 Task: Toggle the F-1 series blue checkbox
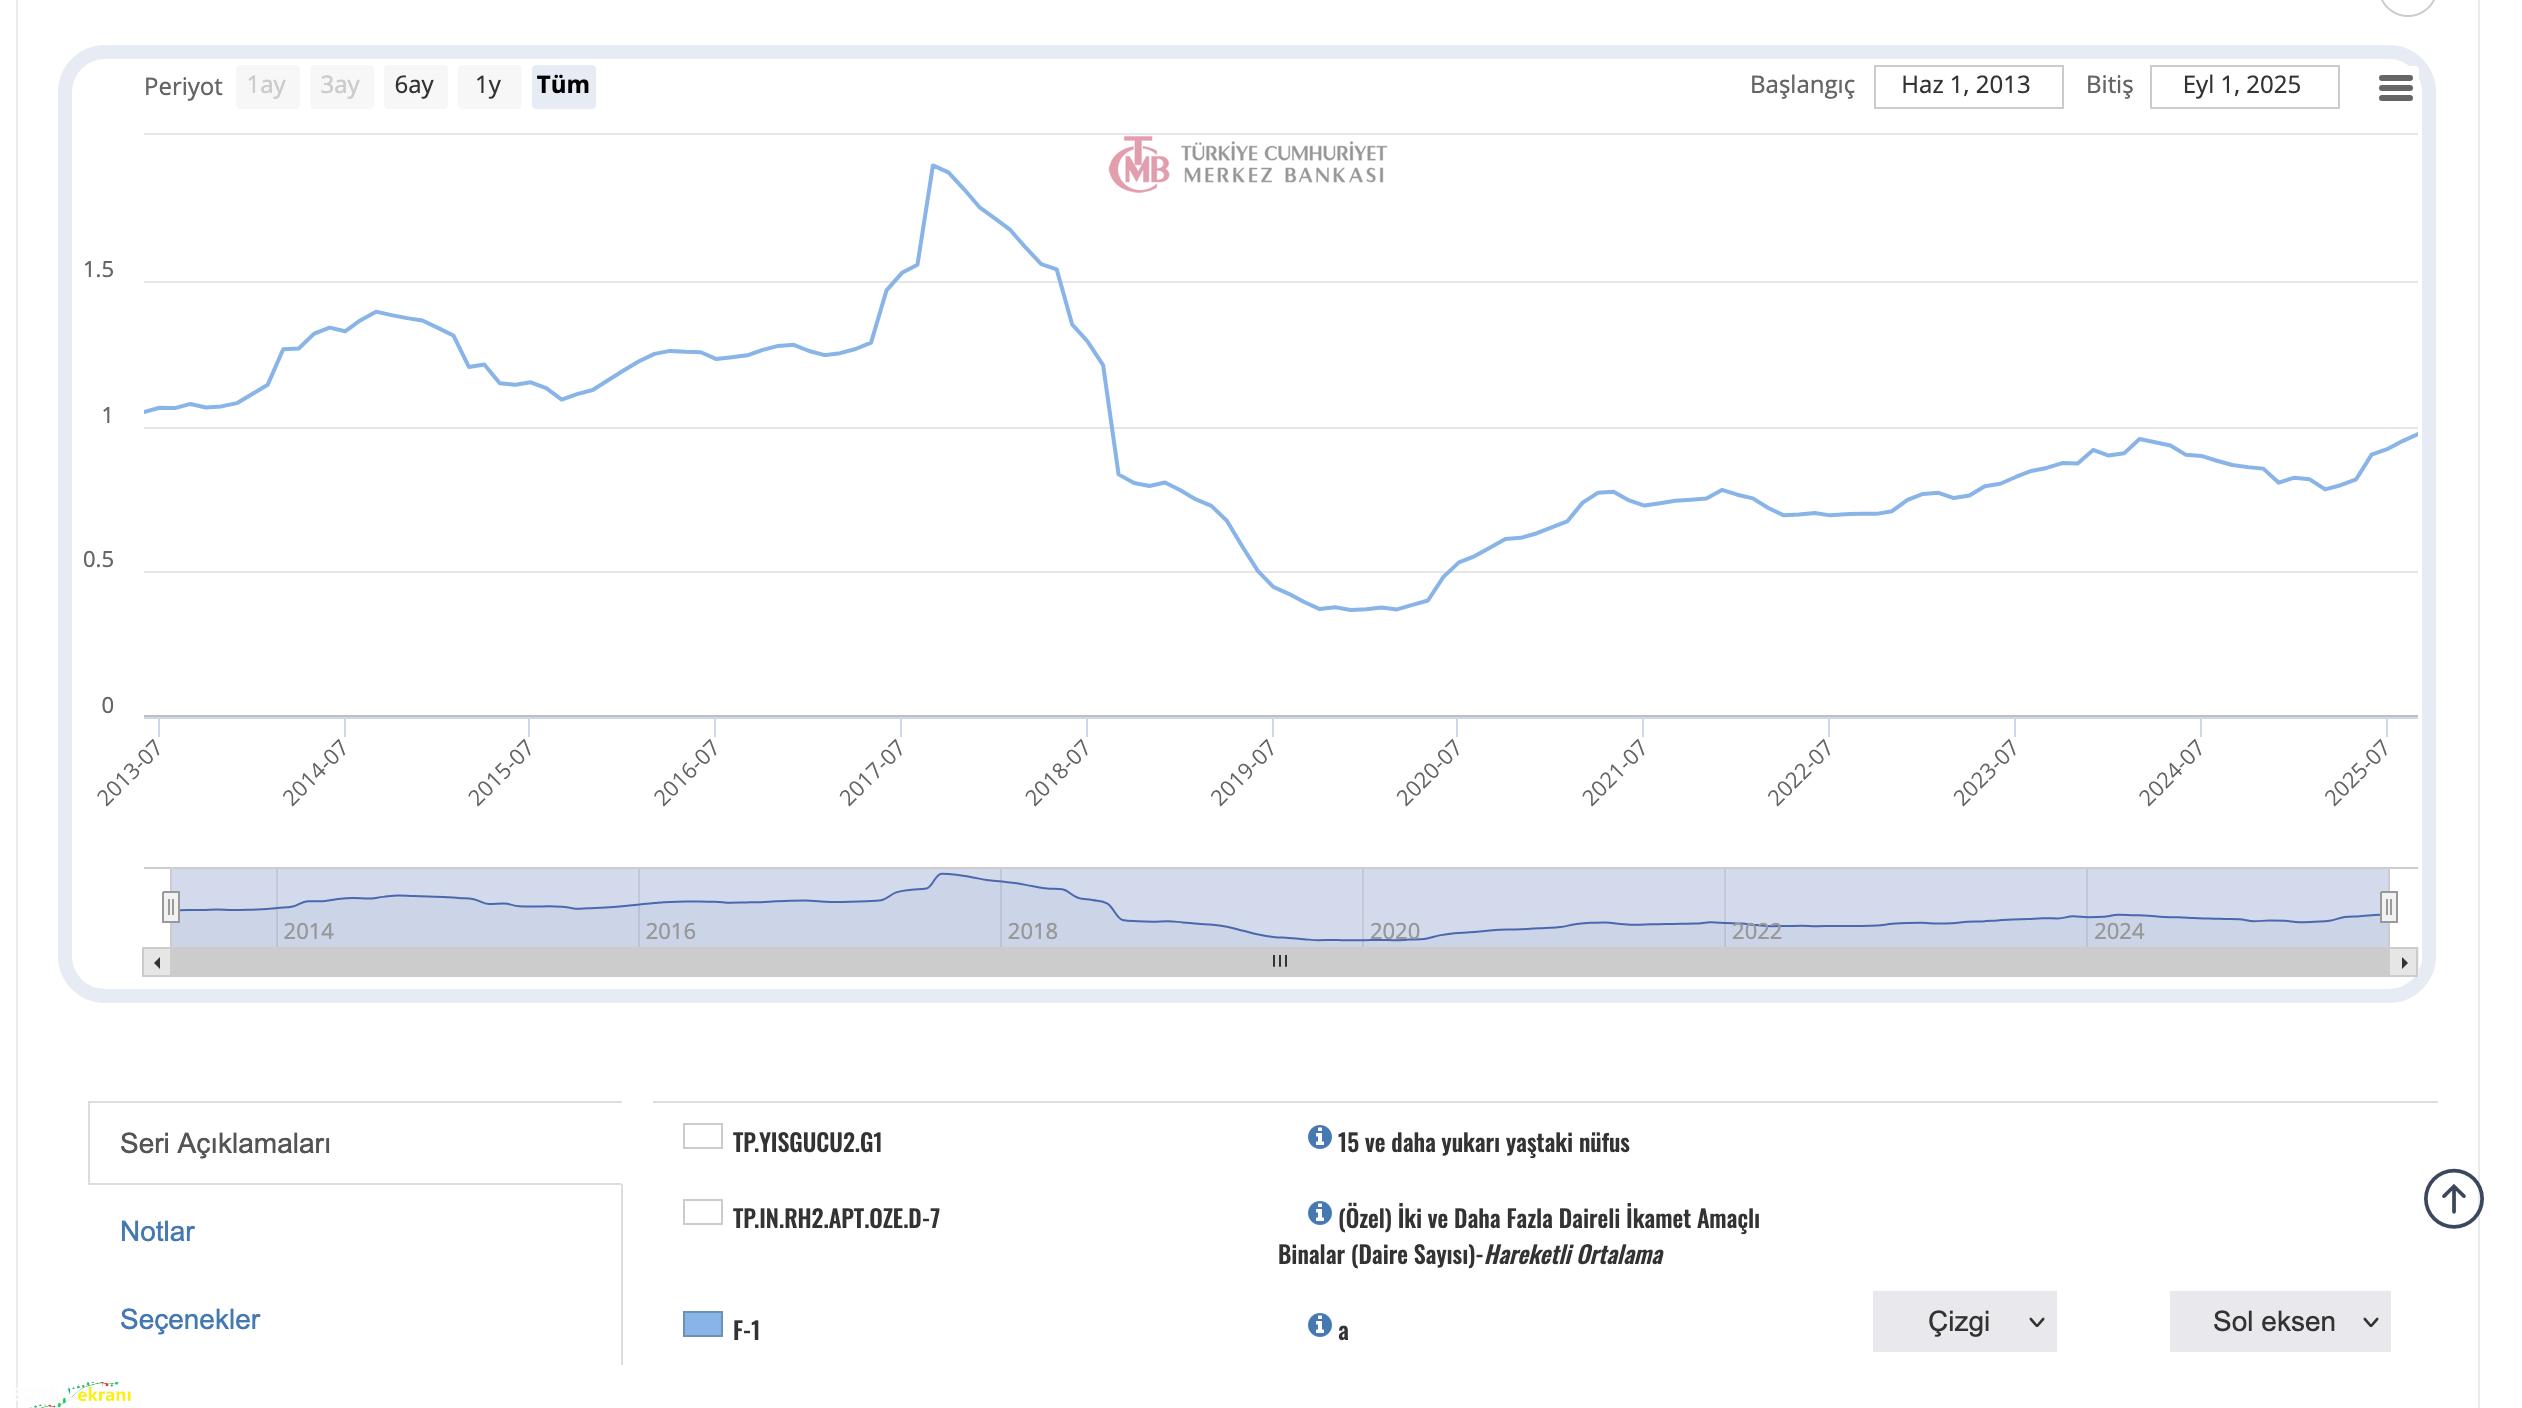click(x=702, y=1324)
